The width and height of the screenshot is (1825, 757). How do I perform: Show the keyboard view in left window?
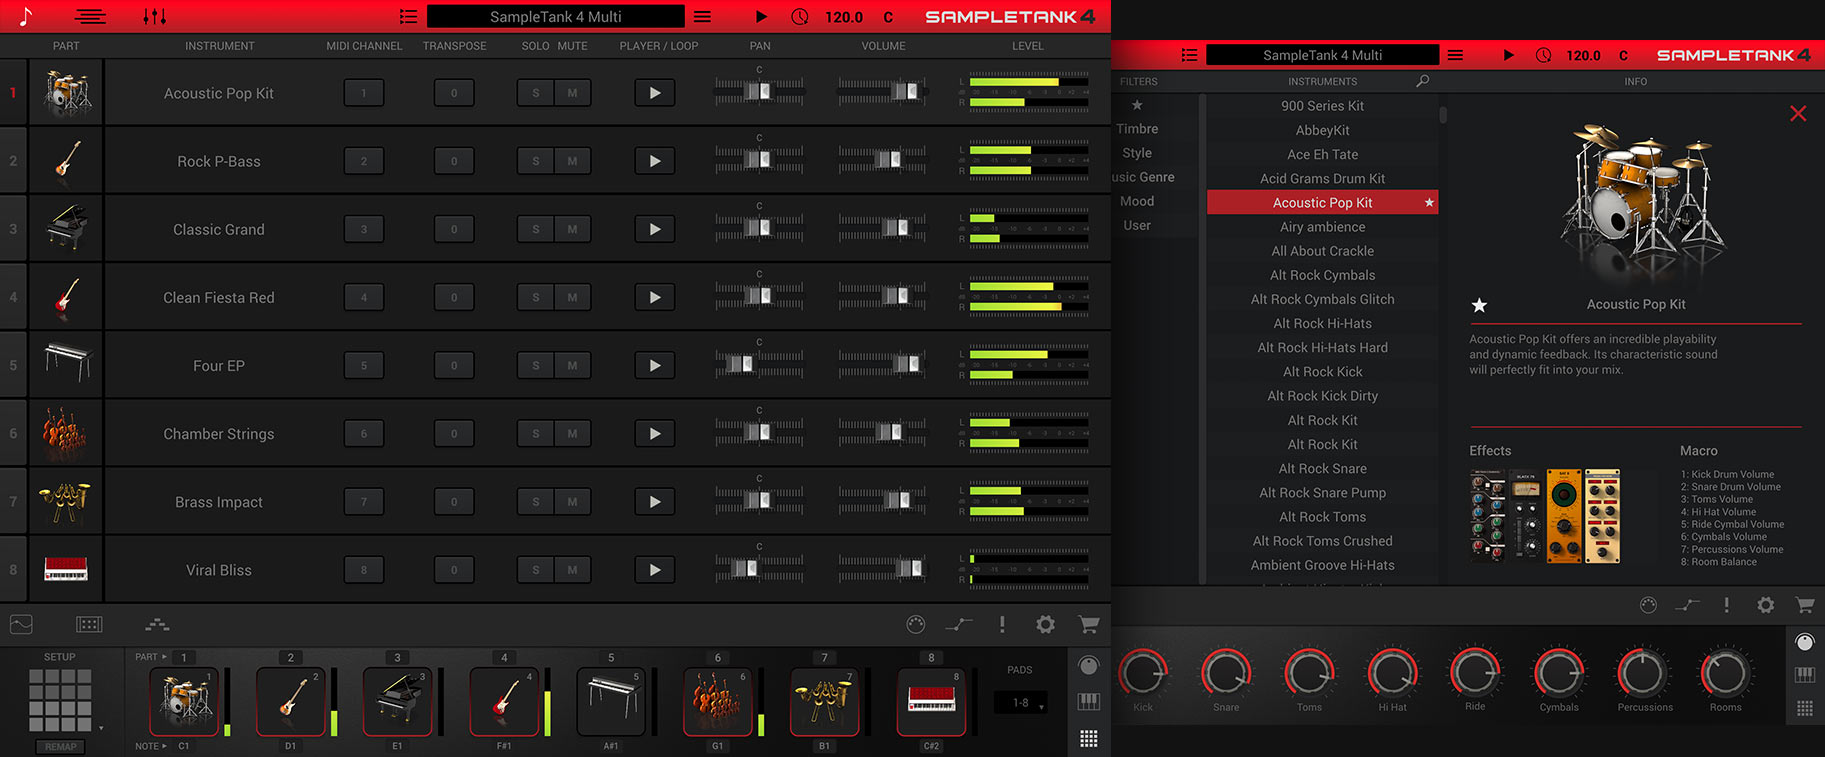pyautogui.click(x=1089, y=702)
